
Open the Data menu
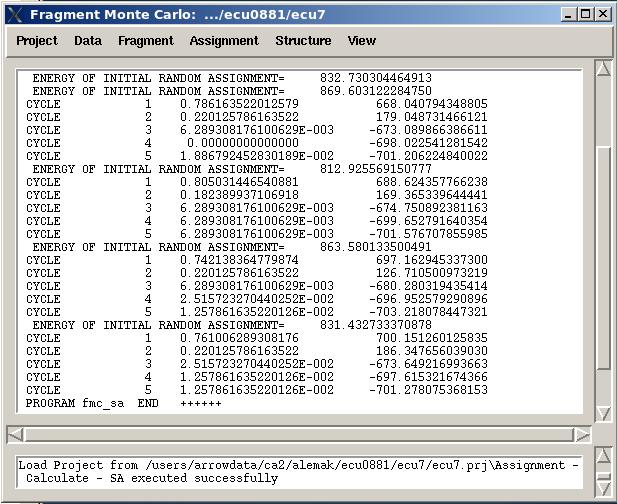(88, 41)
